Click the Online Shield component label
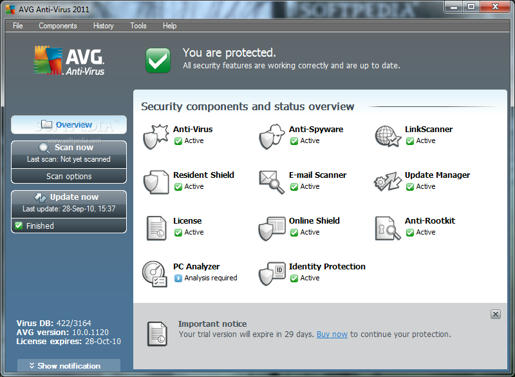515x377 pixels. [314, 221]
